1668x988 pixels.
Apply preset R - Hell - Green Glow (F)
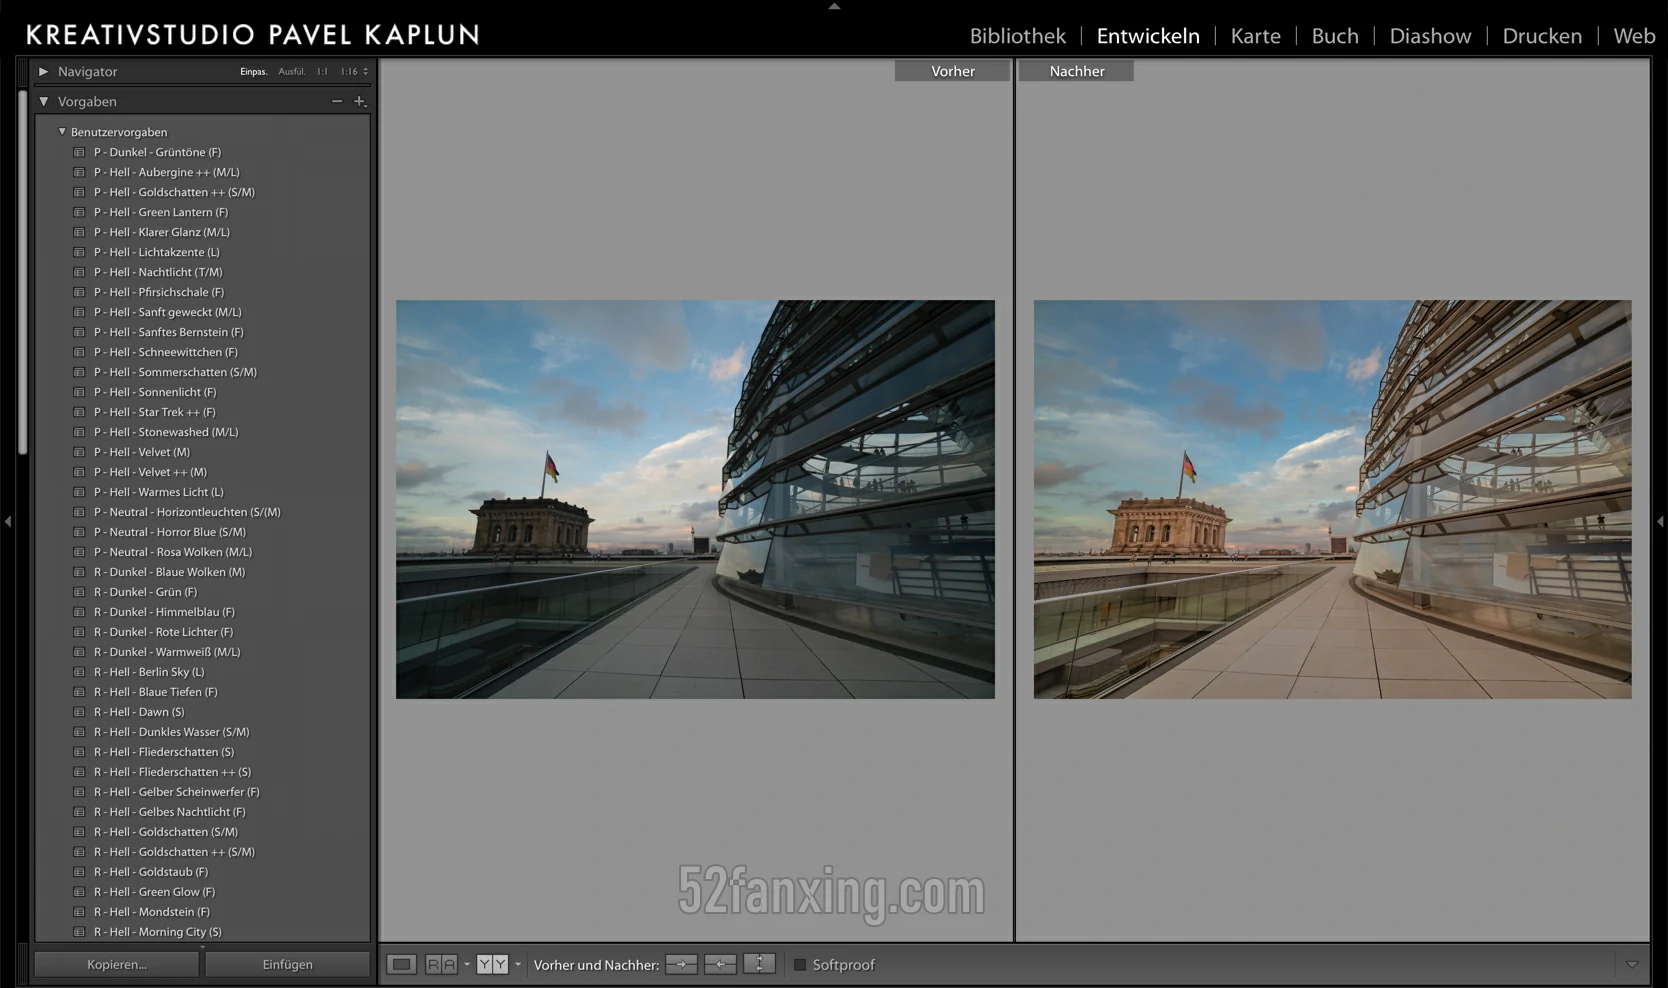tap(154, 892)
